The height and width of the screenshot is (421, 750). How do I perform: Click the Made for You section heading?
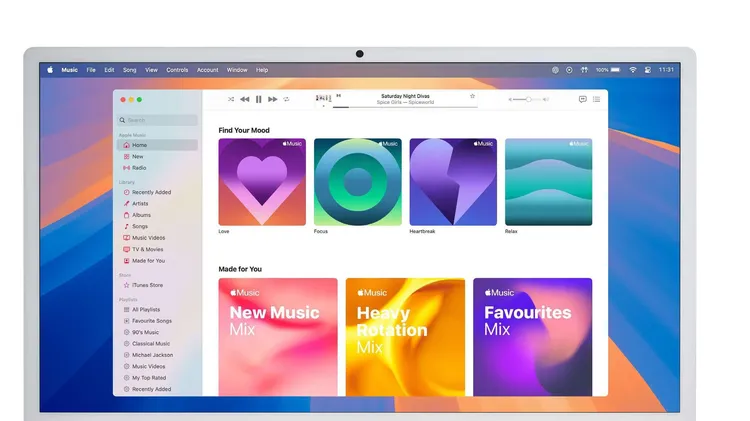tap(240, 269)
